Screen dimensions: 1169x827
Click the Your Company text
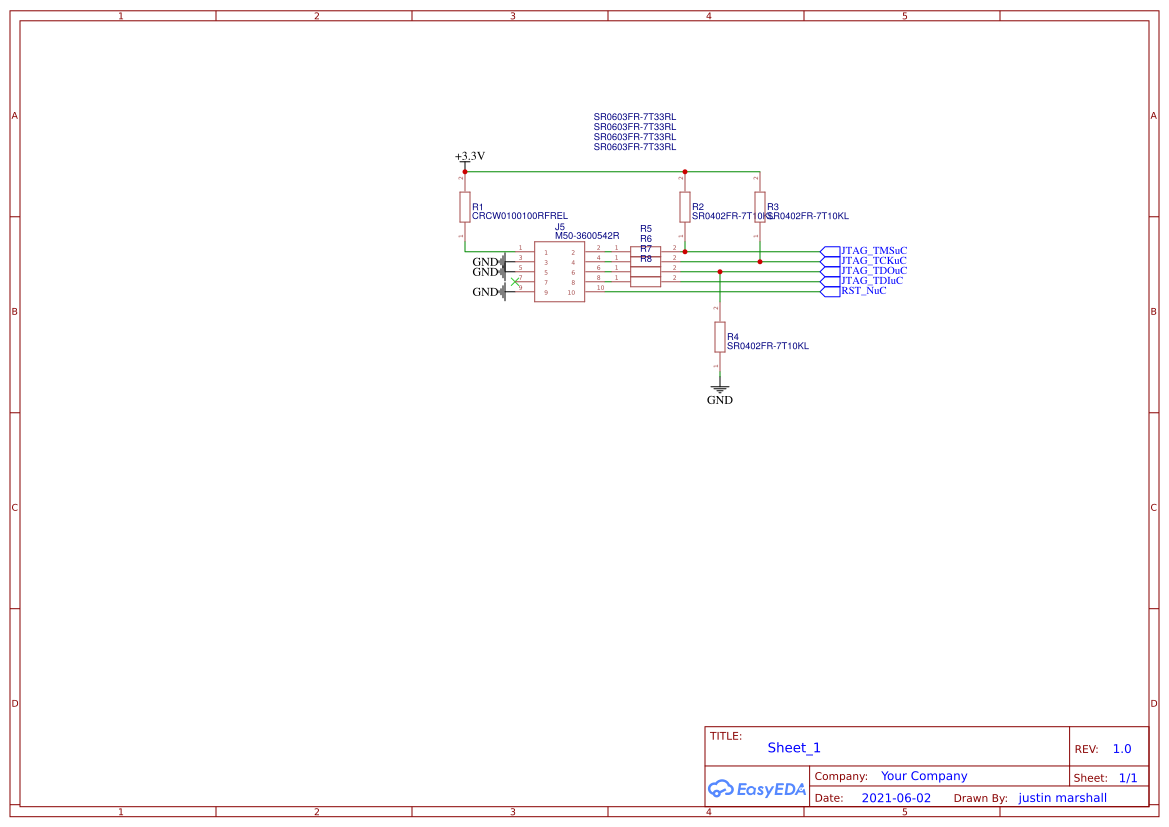[x=923, y=776]
